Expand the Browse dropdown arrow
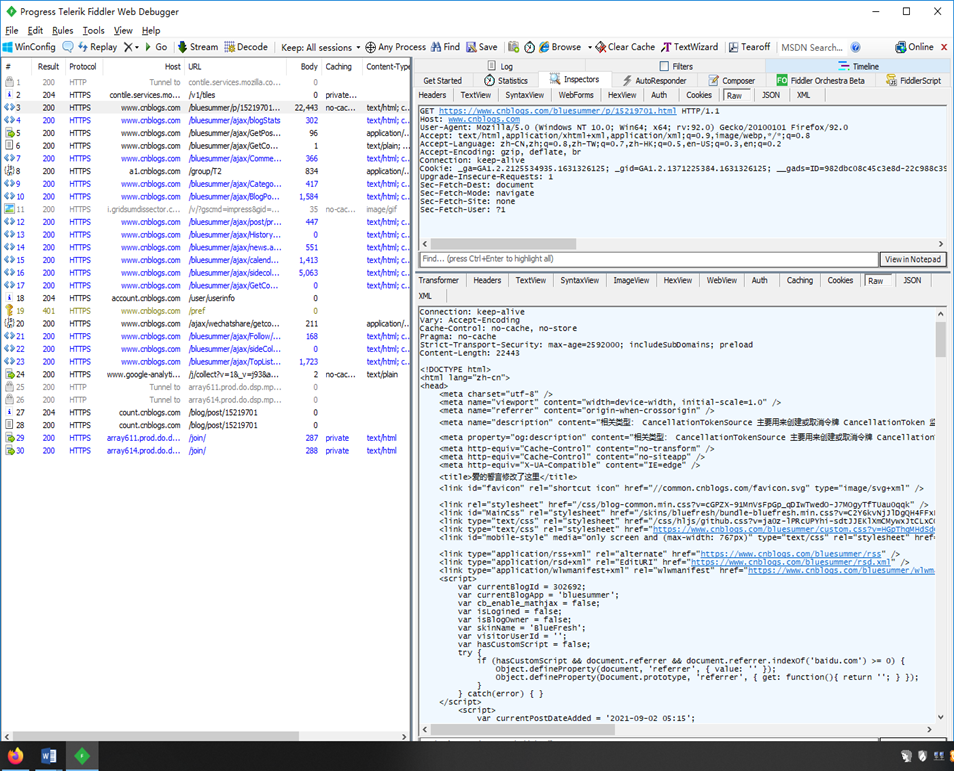 [x=590, y=47]
